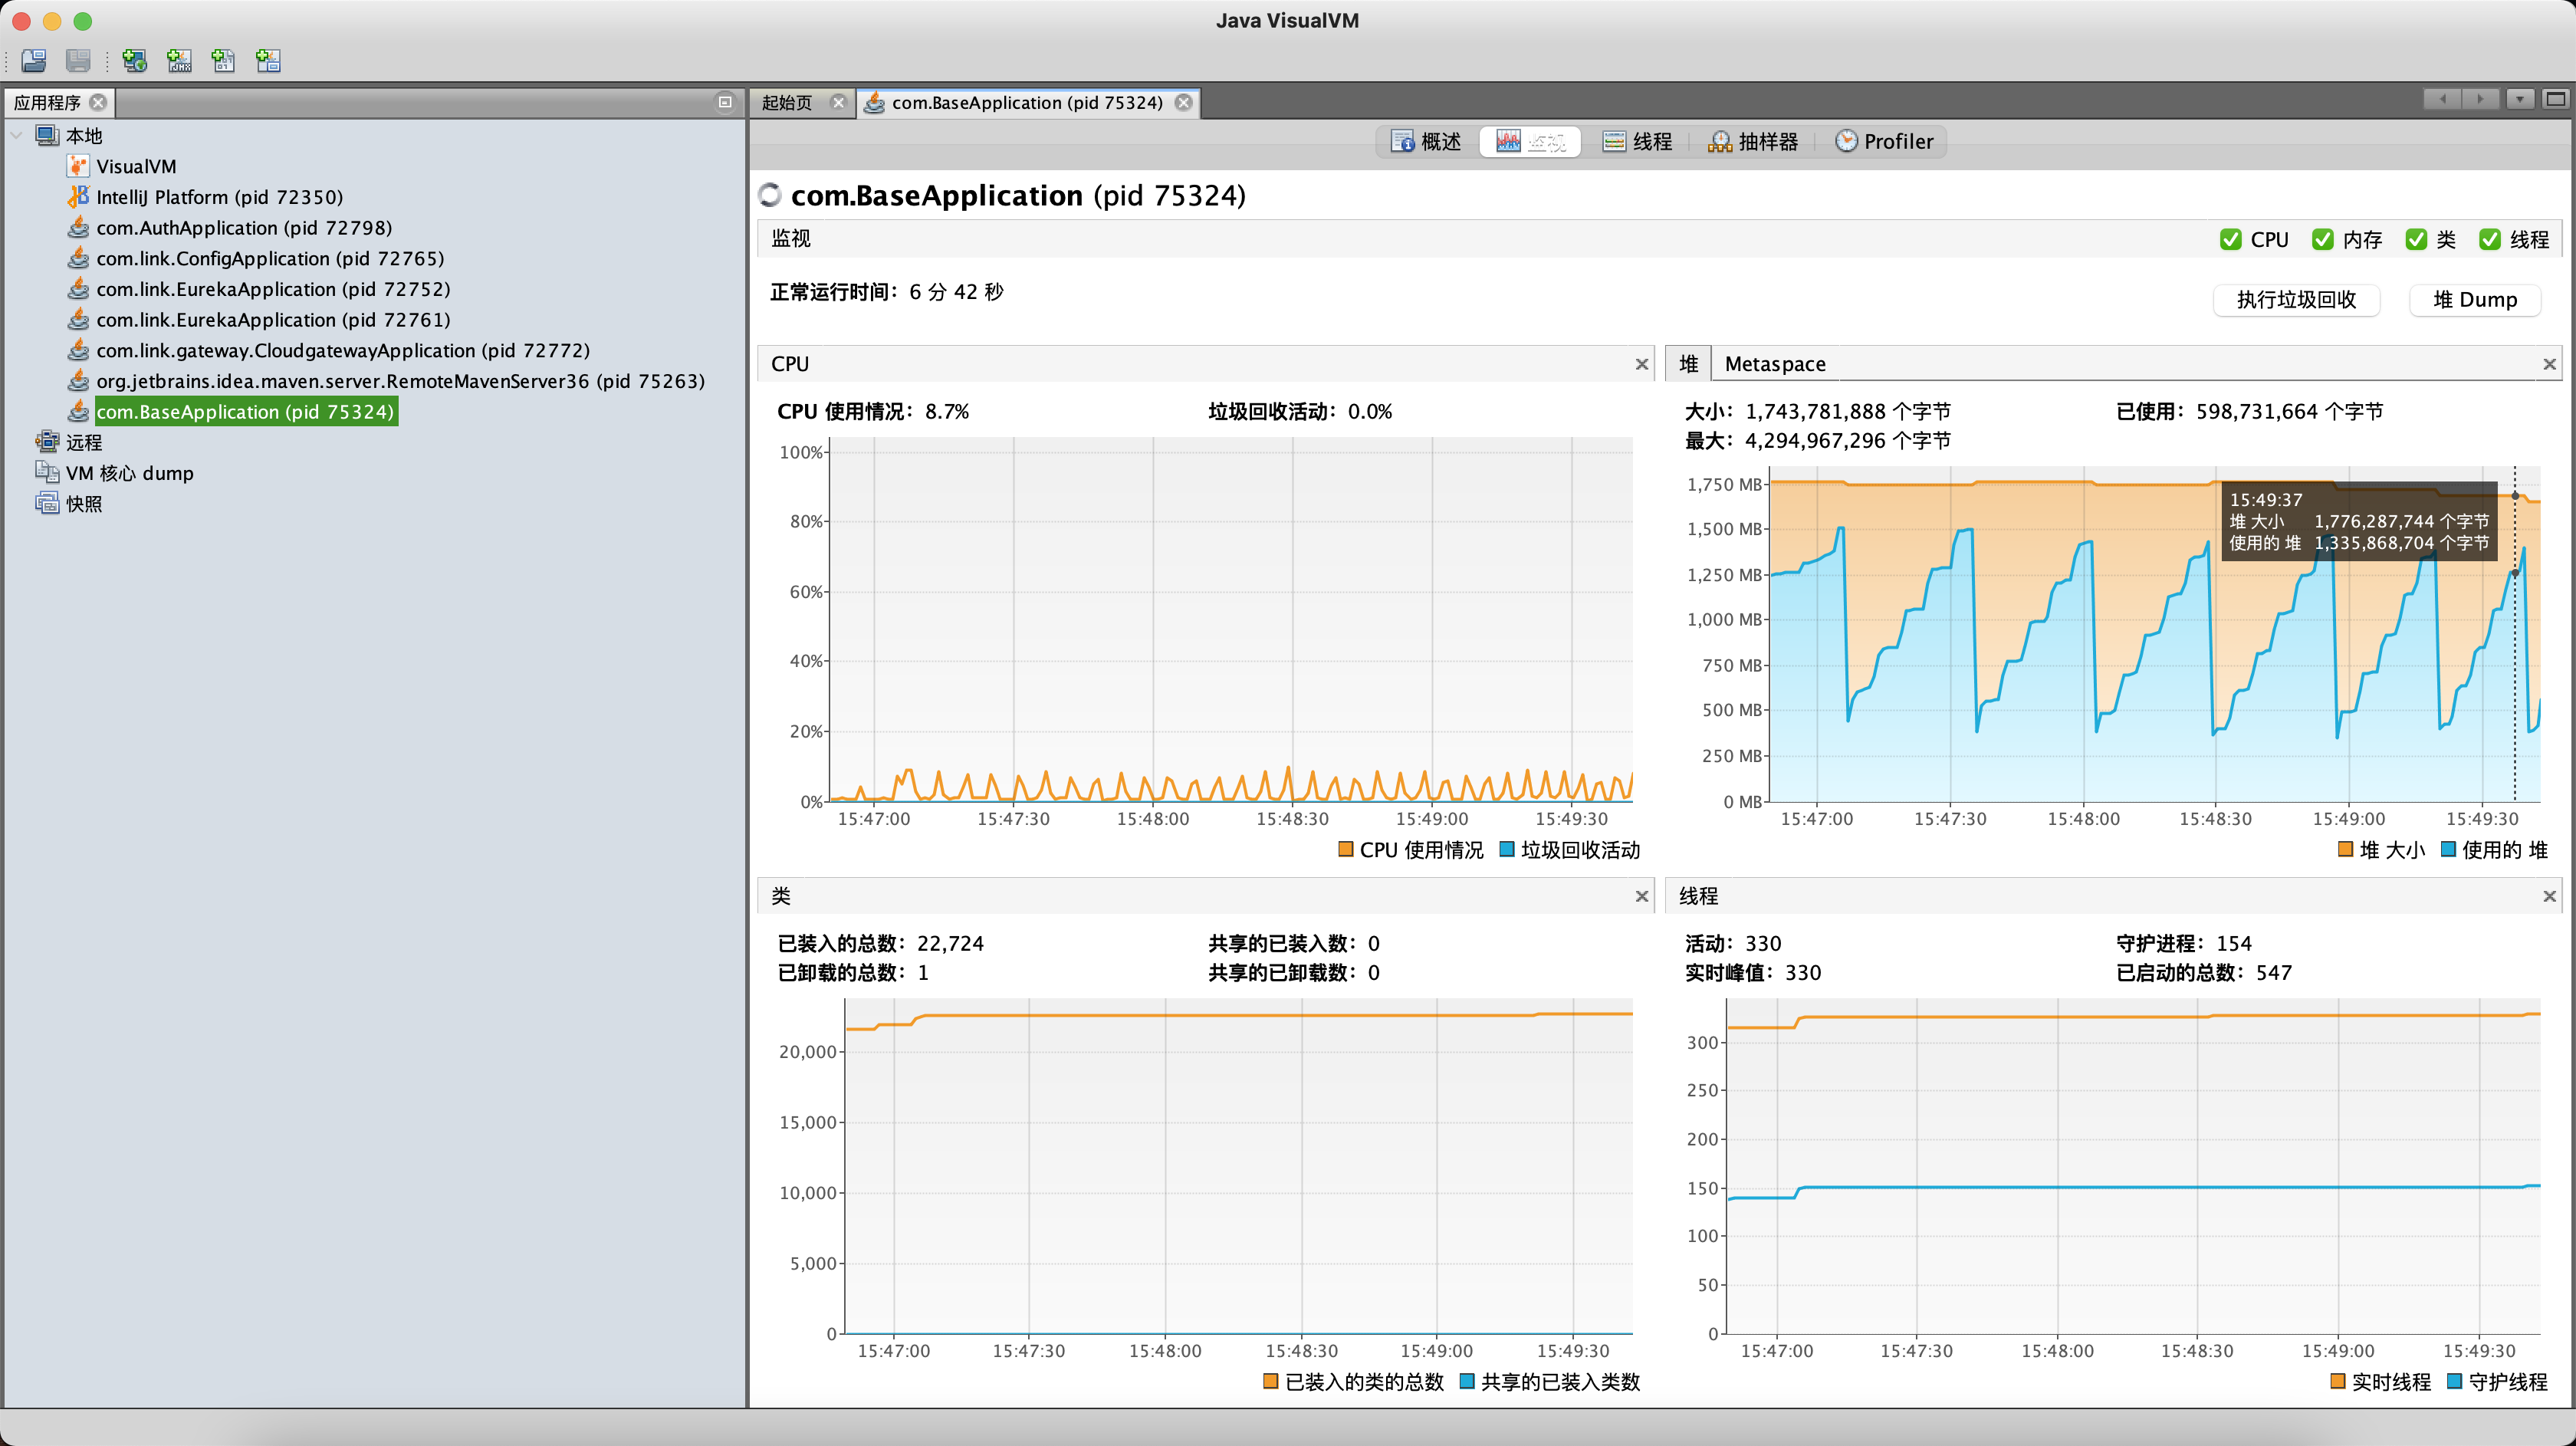Click the CPU 使用情况 8.7% value

[x=947, y=412]
